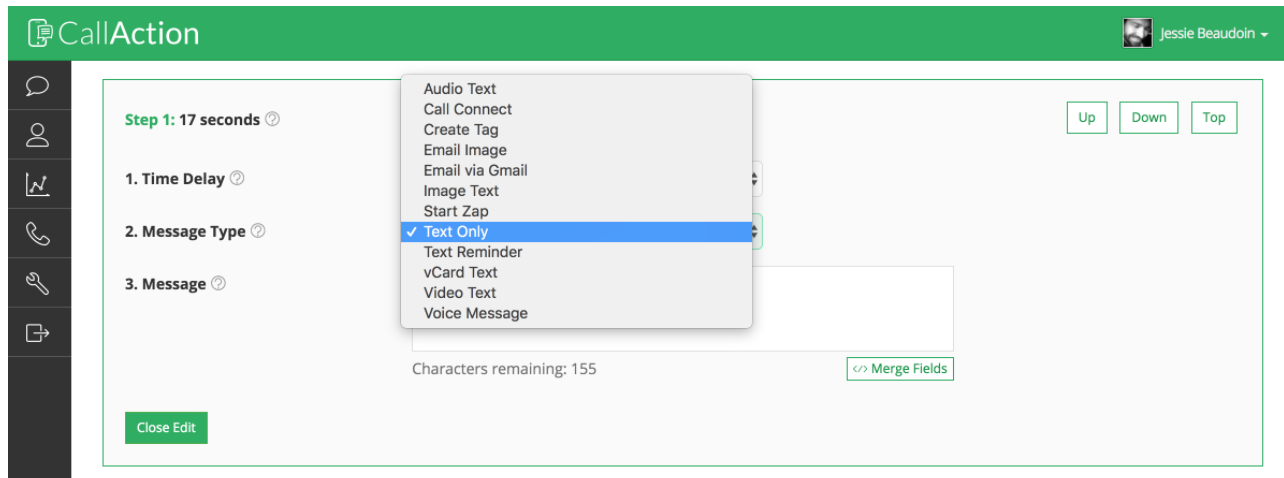Image resolution: width=1284 pixels, height=478 pixels.
Task: Choose Email Image option
Action: click(576, 150)
